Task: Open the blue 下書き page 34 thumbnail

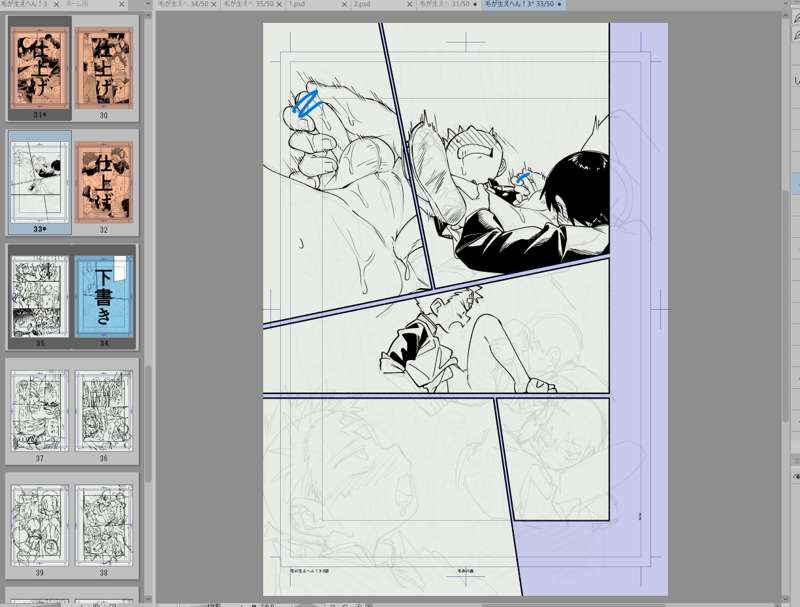Action: pyautogui.click(x=104, y=294)
